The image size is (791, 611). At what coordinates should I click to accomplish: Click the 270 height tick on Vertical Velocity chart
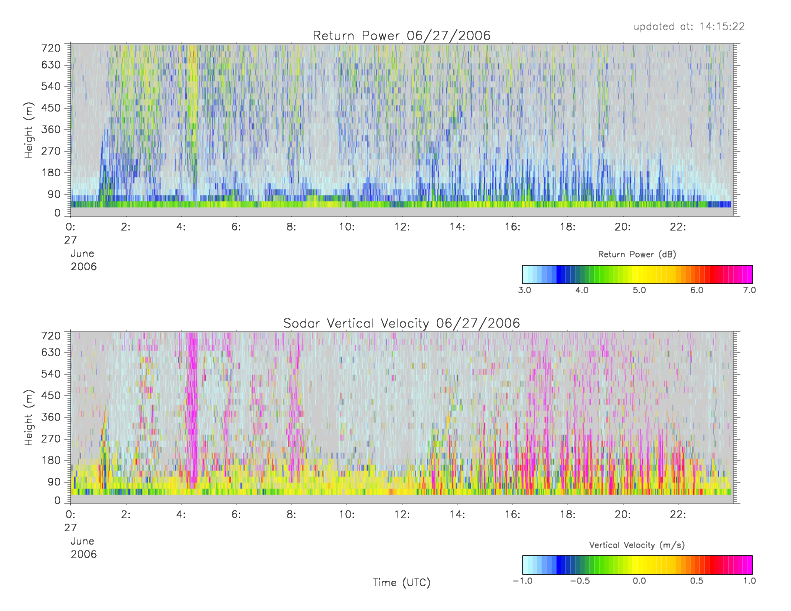pyautogui.click(x=51, y=439)
